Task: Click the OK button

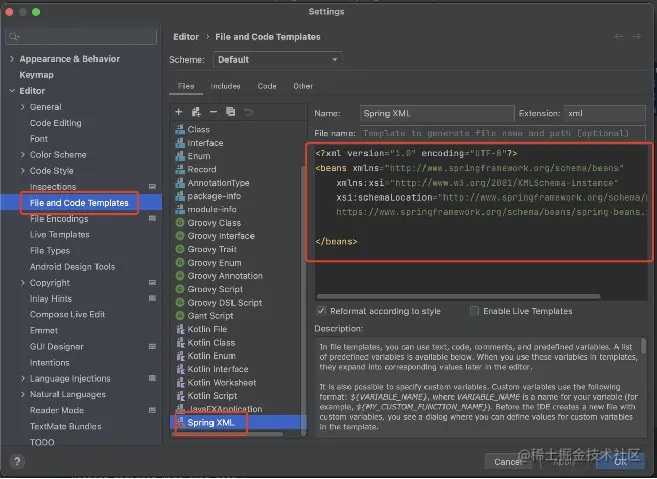Action: [x=620, y=461]
